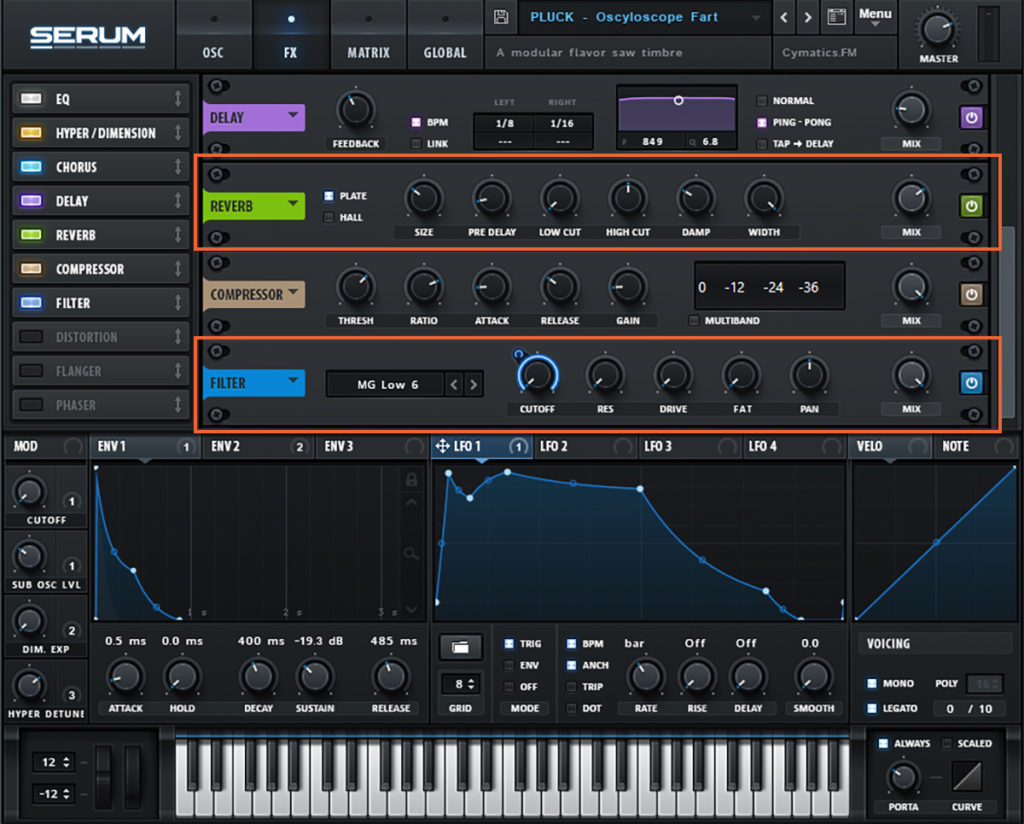This screenshot has width=1024, height=824.
Task: Click the ENV 1 zoom magnifier icon
Action: point(411,554)
